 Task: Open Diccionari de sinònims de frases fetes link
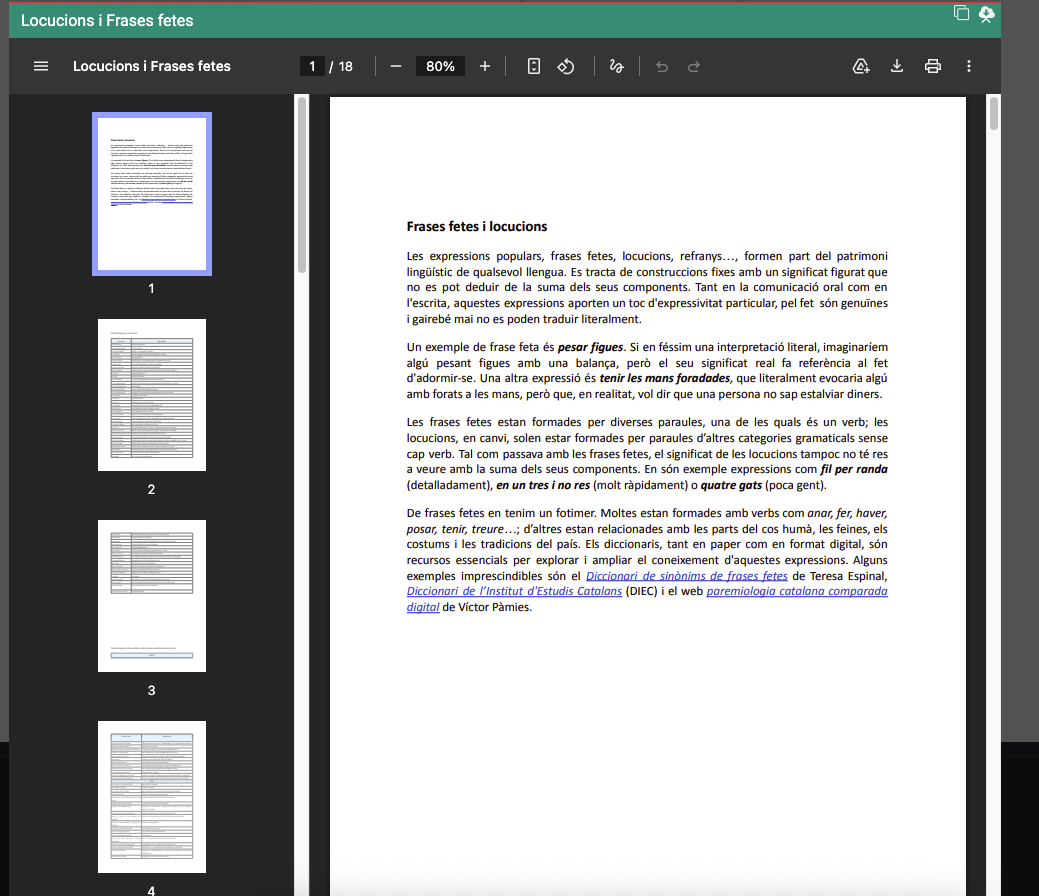coord(686,576)
